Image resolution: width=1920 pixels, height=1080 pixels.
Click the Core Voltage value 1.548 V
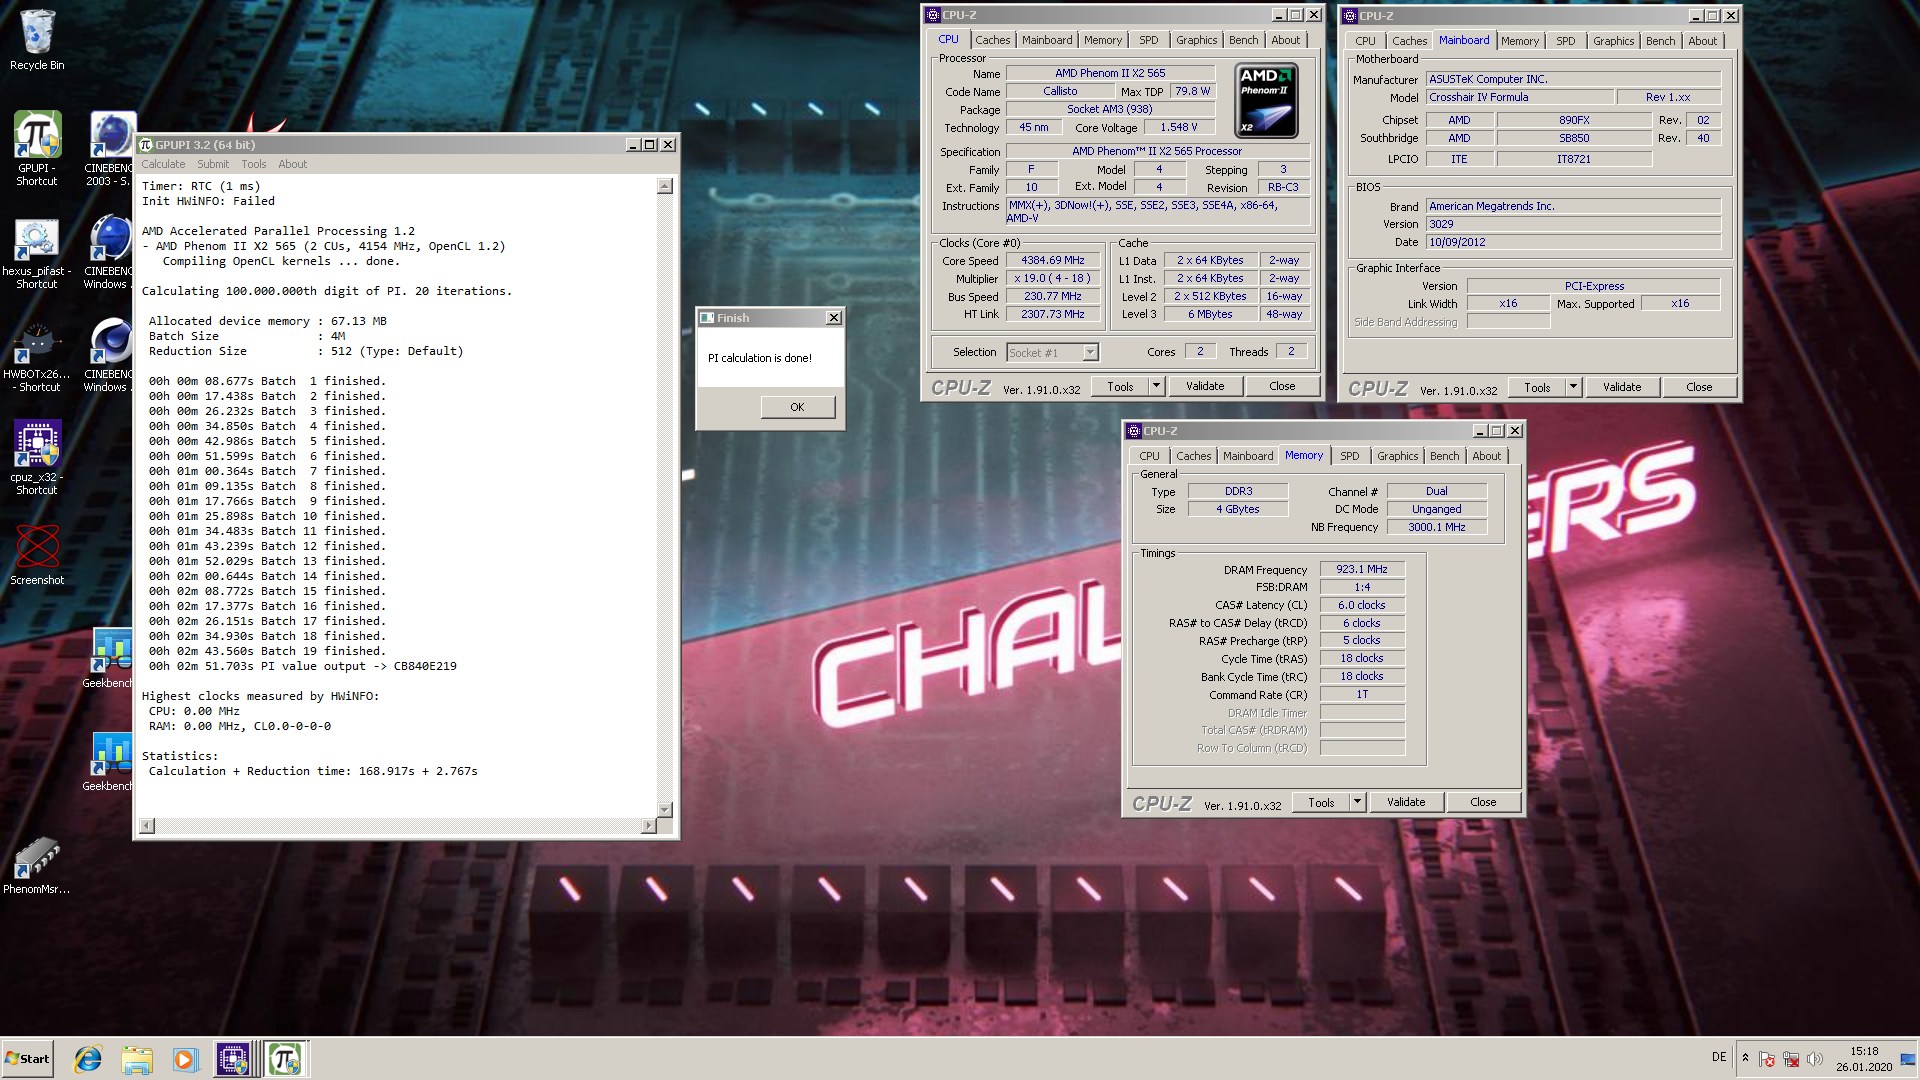pos(1178,127)
